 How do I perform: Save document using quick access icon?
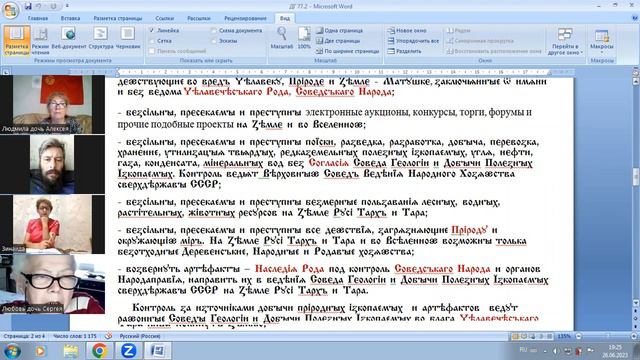click(x=28, y=6)
